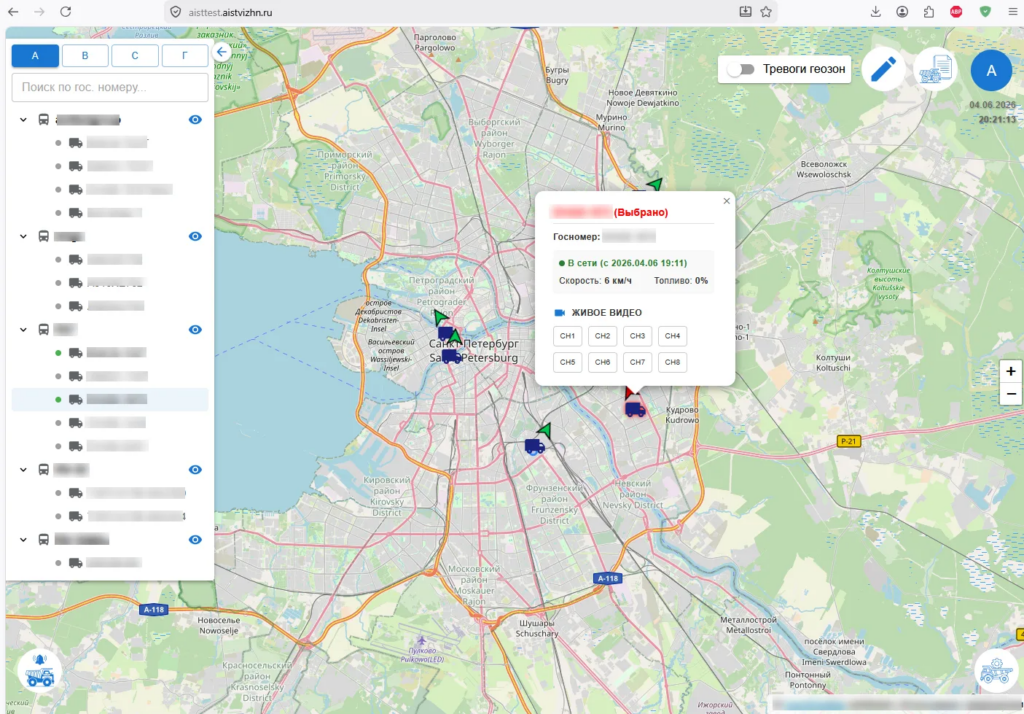Open the browser extensions puzzle icon
Screen dimensions: 1024x714
[929, 12]
